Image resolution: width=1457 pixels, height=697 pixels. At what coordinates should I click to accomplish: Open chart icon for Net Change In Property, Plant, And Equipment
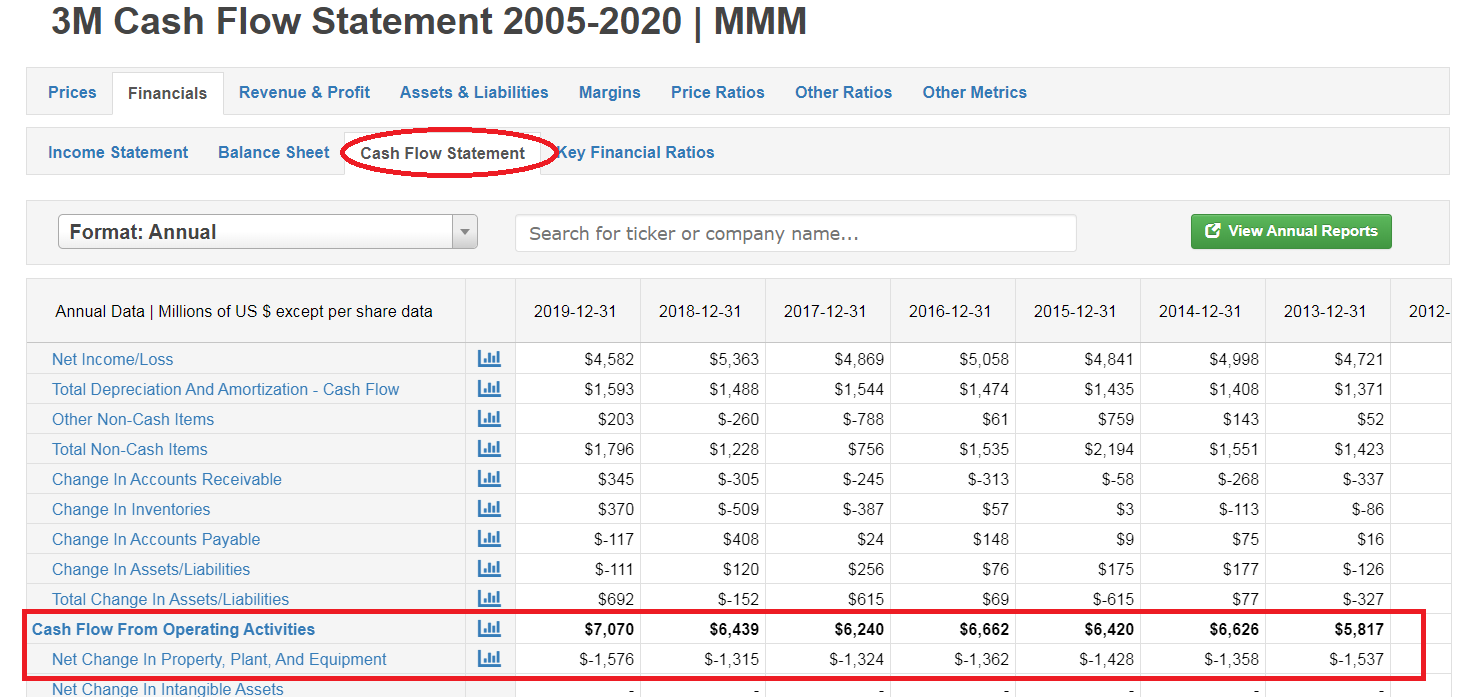[489, 659]
